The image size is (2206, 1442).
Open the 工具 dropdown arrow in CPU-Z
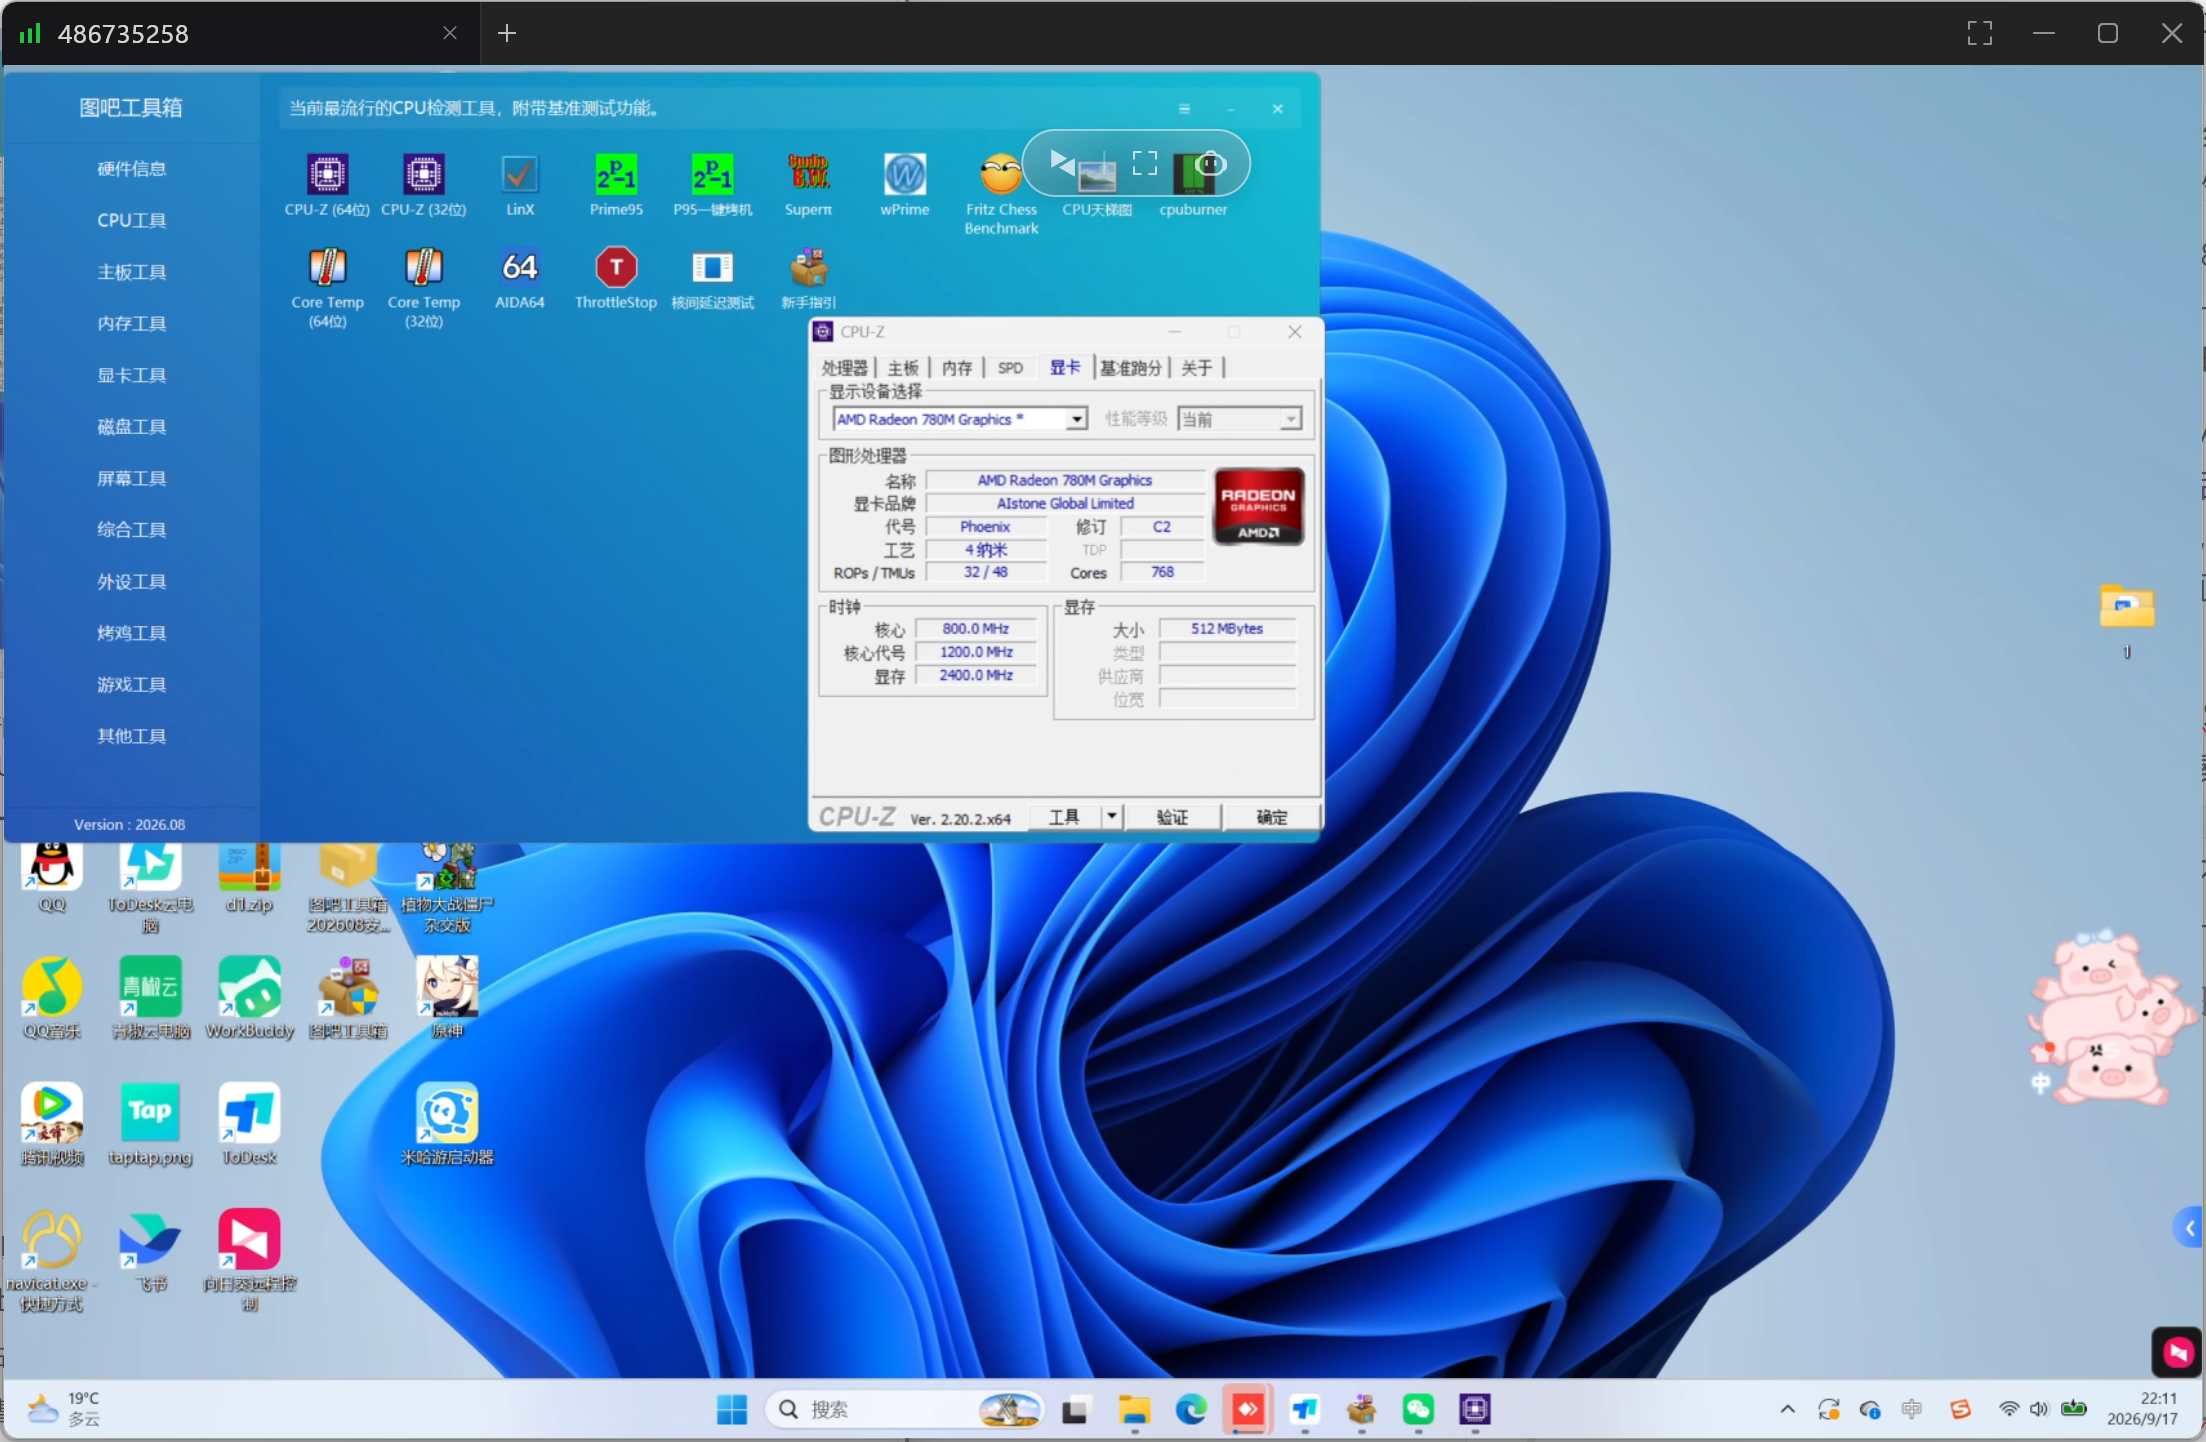(1111, 817)
